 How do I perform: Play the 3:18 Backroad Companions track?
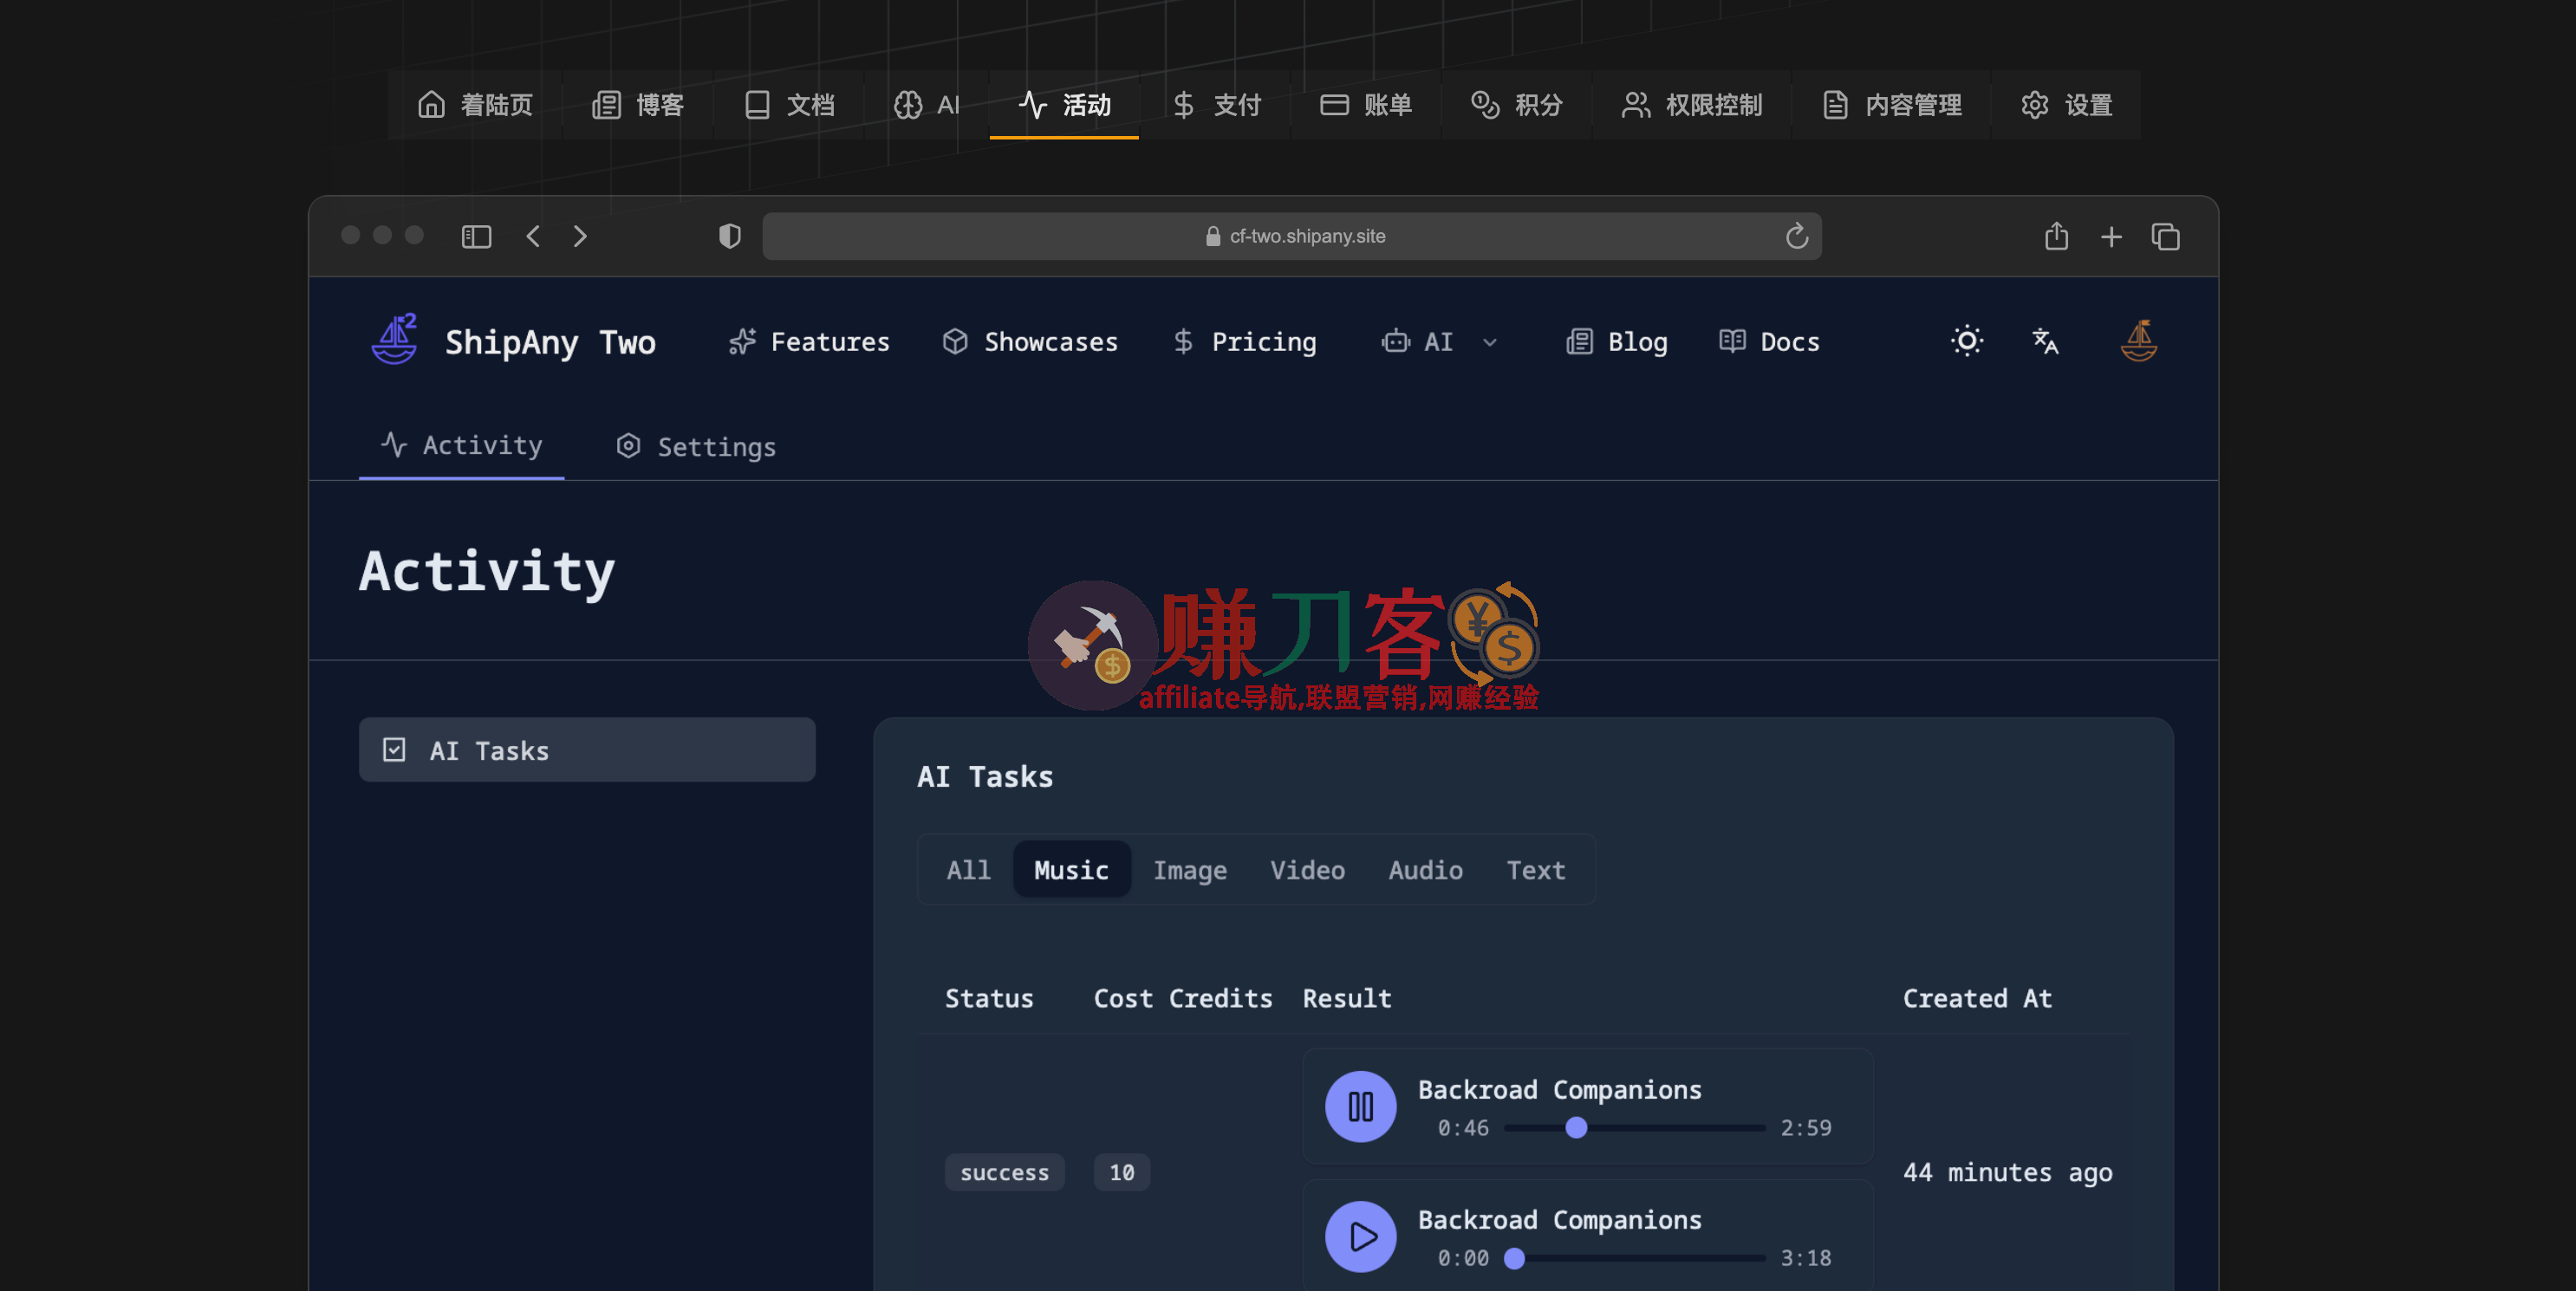coord(1360,1236)
